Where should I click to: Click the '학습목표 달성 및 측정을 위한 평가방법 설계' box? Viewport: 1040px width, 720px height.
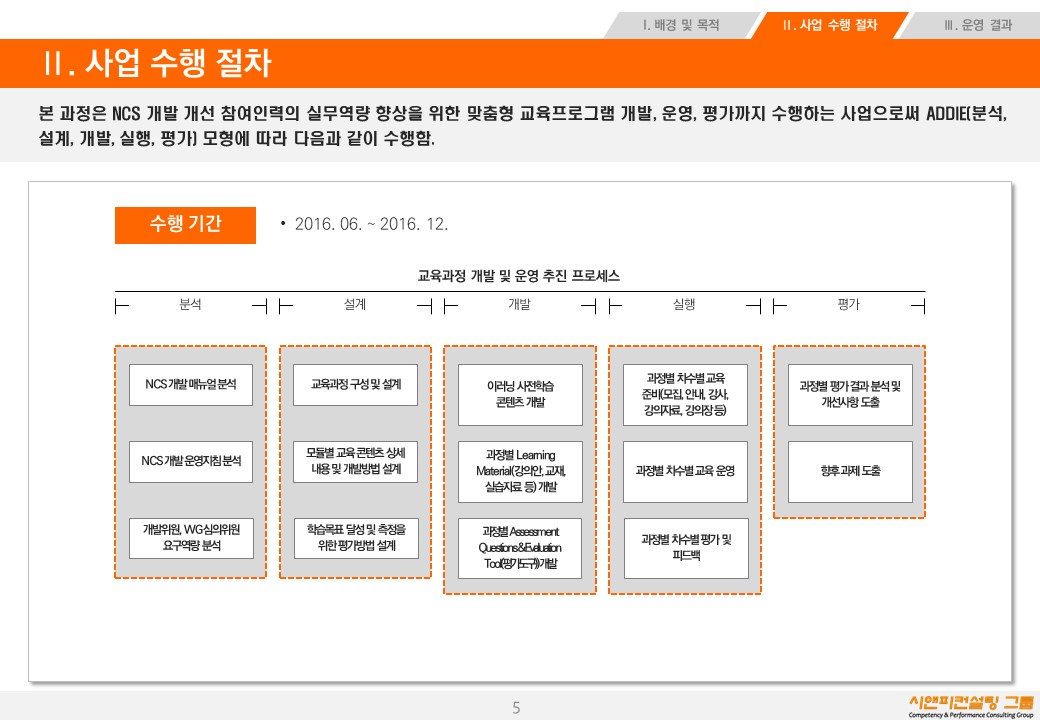click(x=356, y=538)
